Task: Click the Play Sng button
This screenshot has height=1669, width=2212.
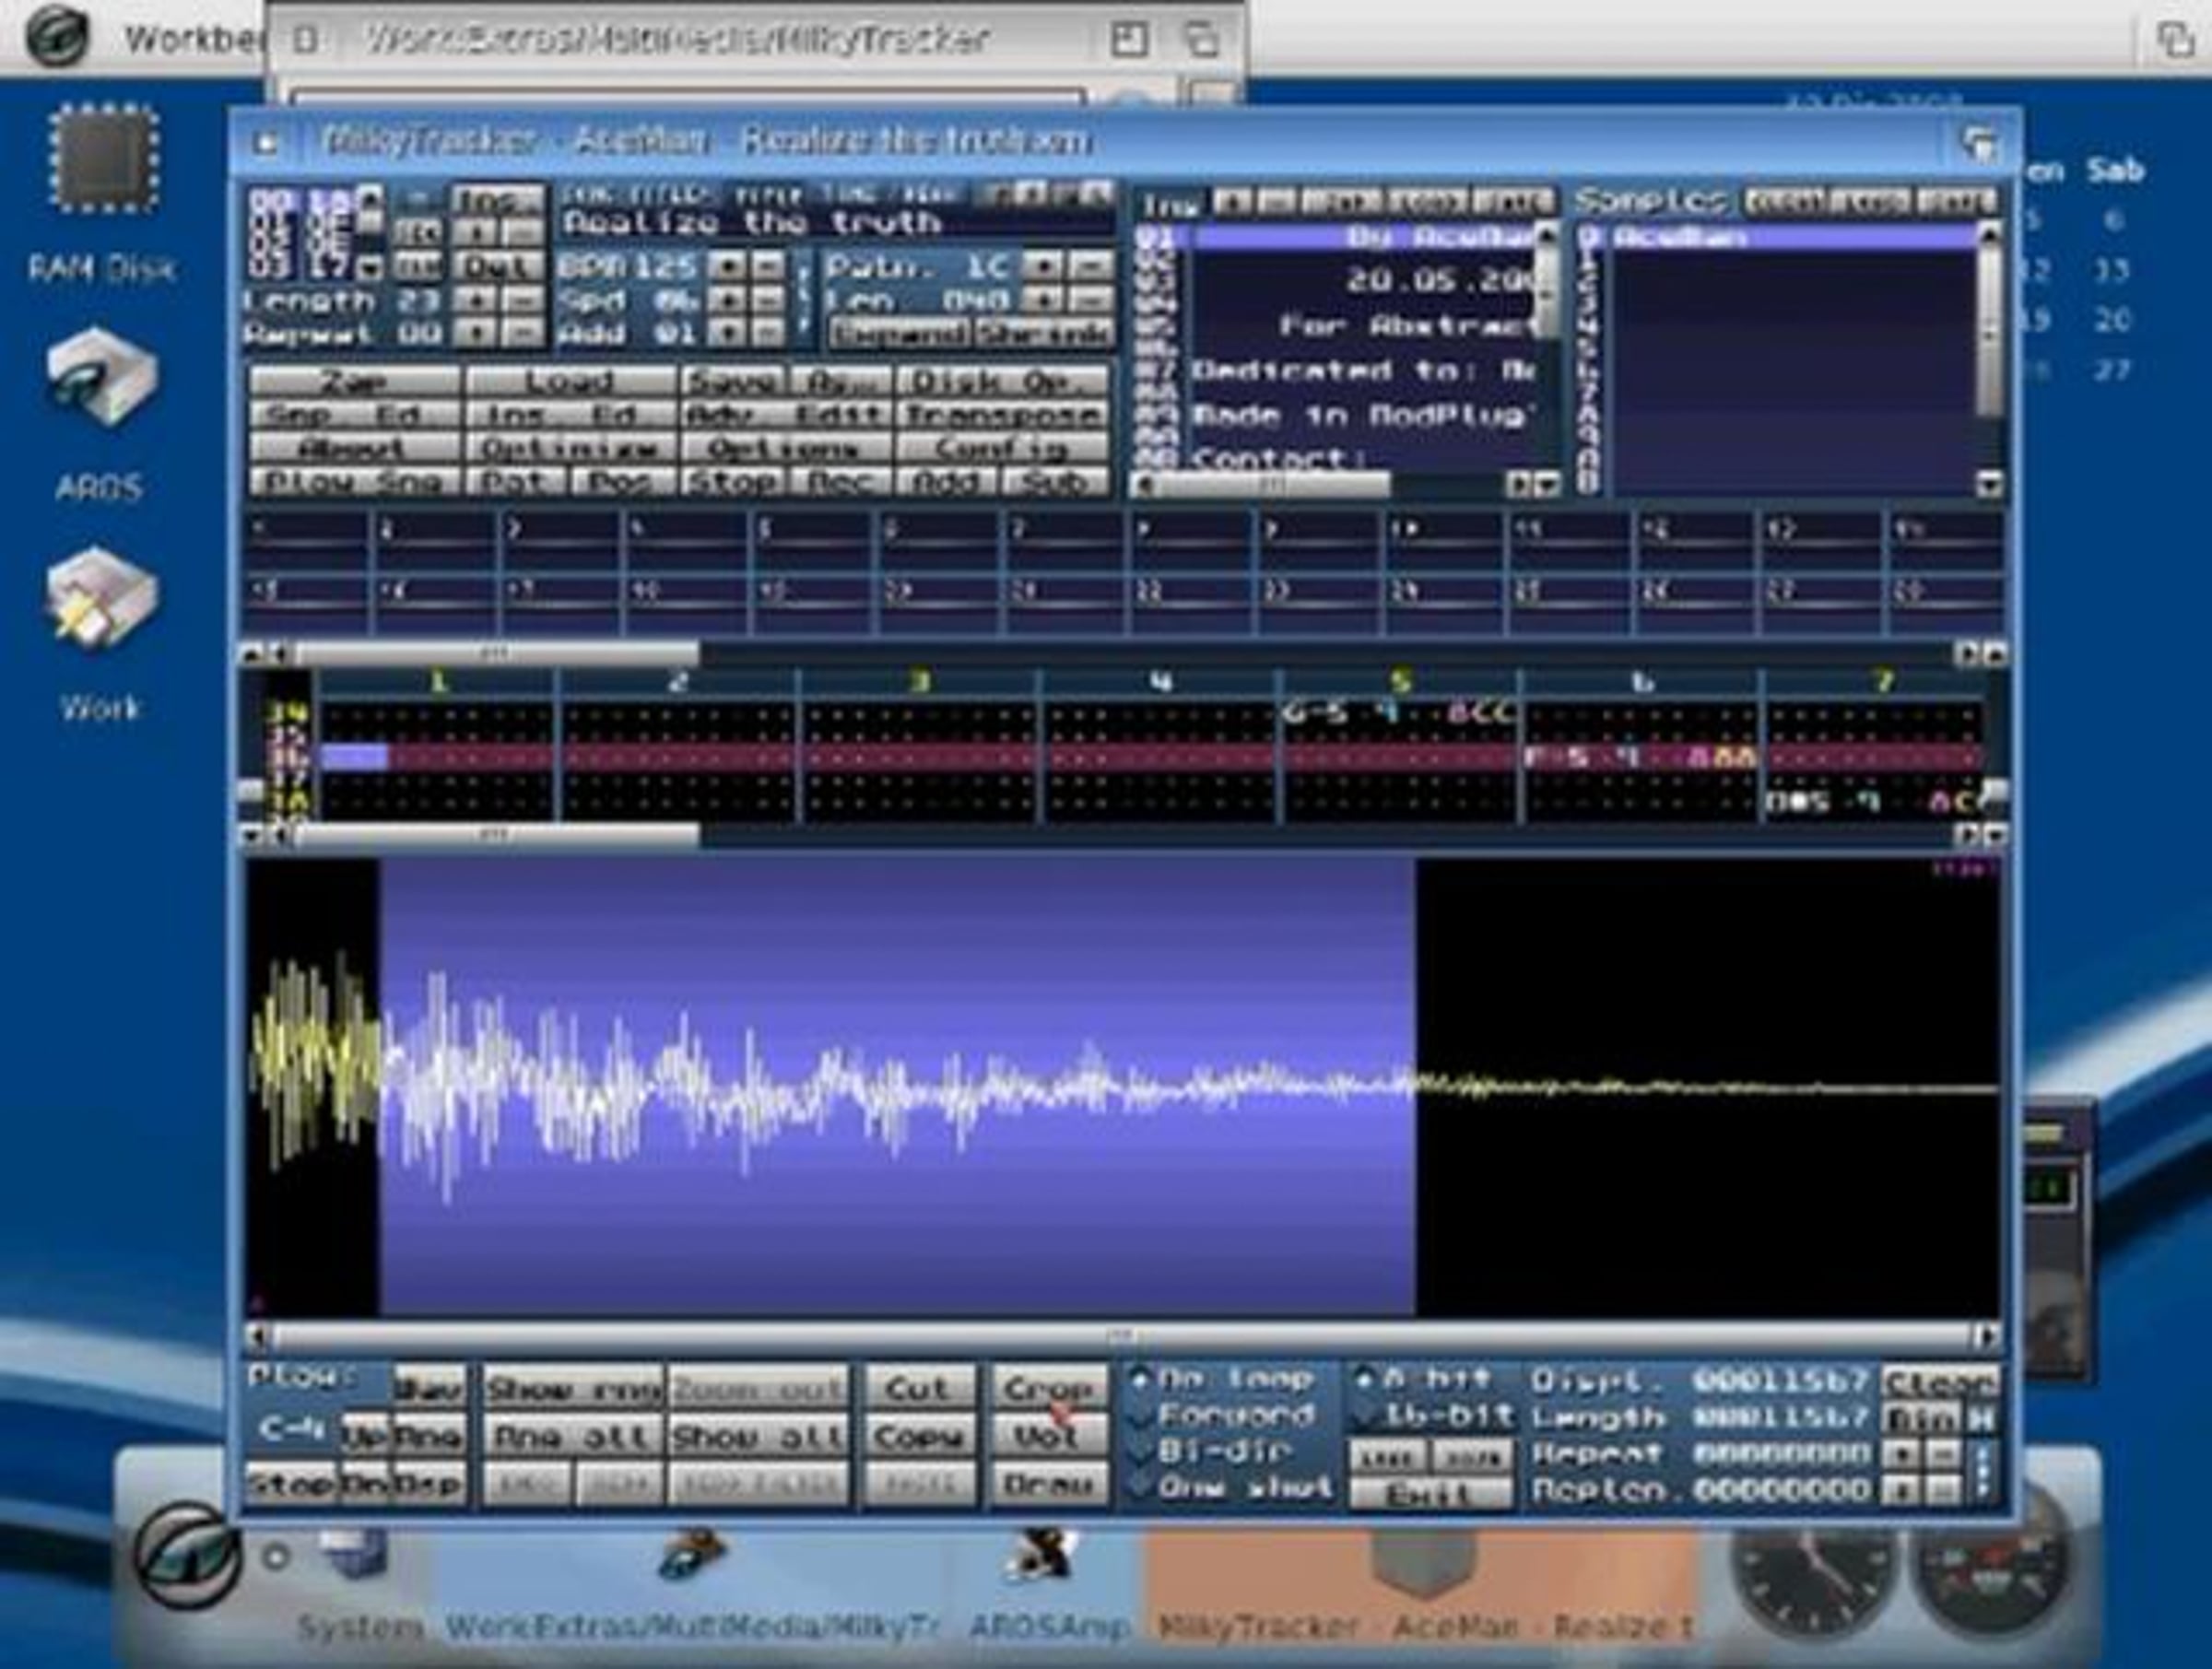Action: coord(355,482)
